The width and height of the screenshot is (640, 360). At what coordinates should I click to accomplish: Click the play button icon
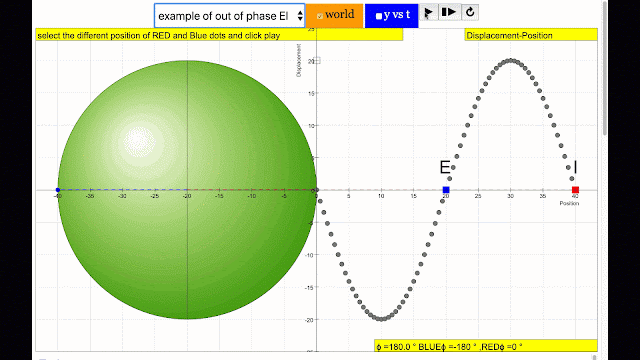coord(428,13)
